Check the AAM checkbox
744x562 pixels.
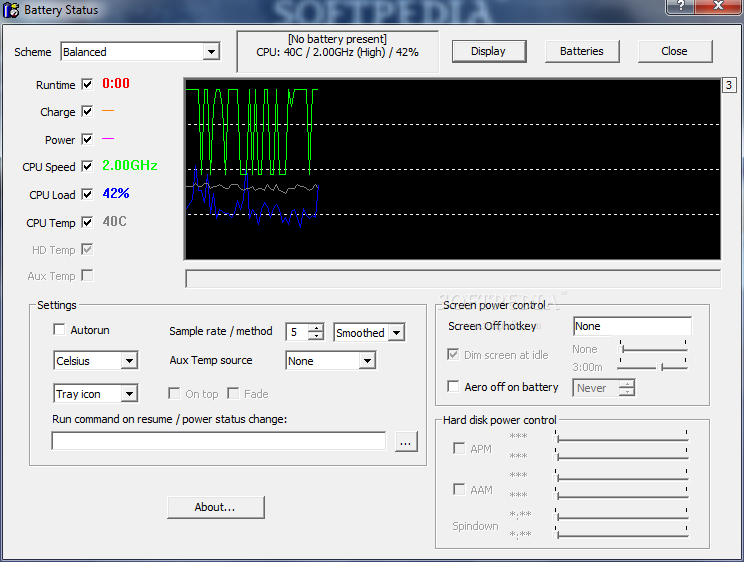coord(459,489)
